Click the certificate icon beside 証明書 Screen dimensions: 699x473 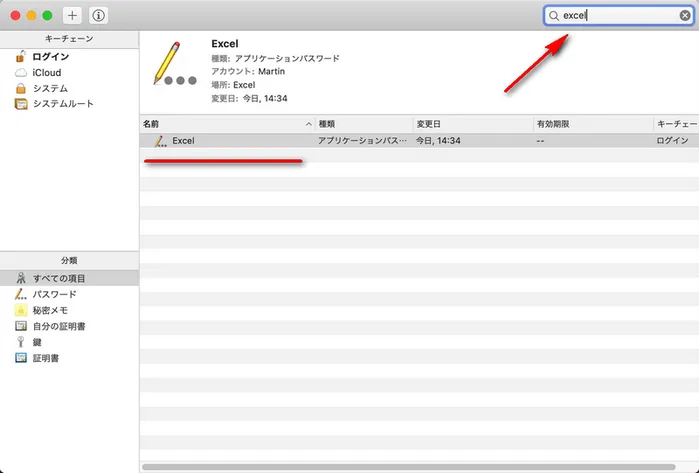(21, 358)
